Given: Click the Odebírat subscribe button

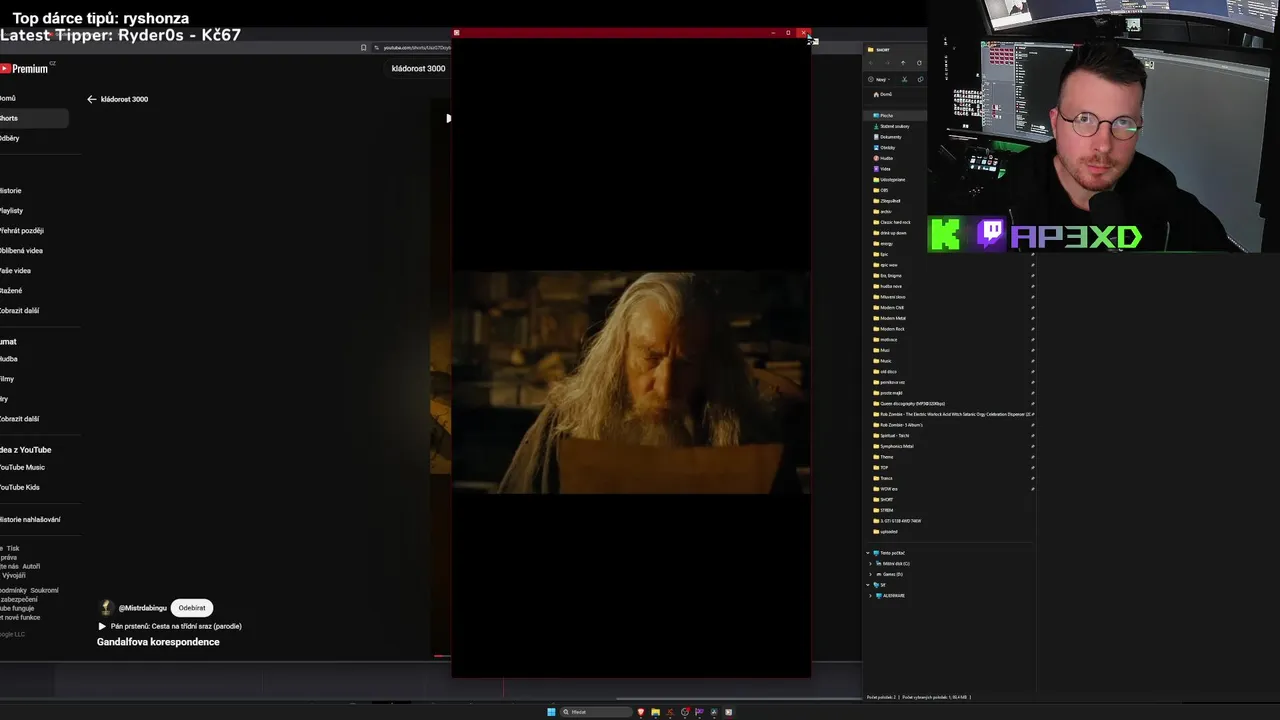Looking at the screenshot, I should 192,608.
